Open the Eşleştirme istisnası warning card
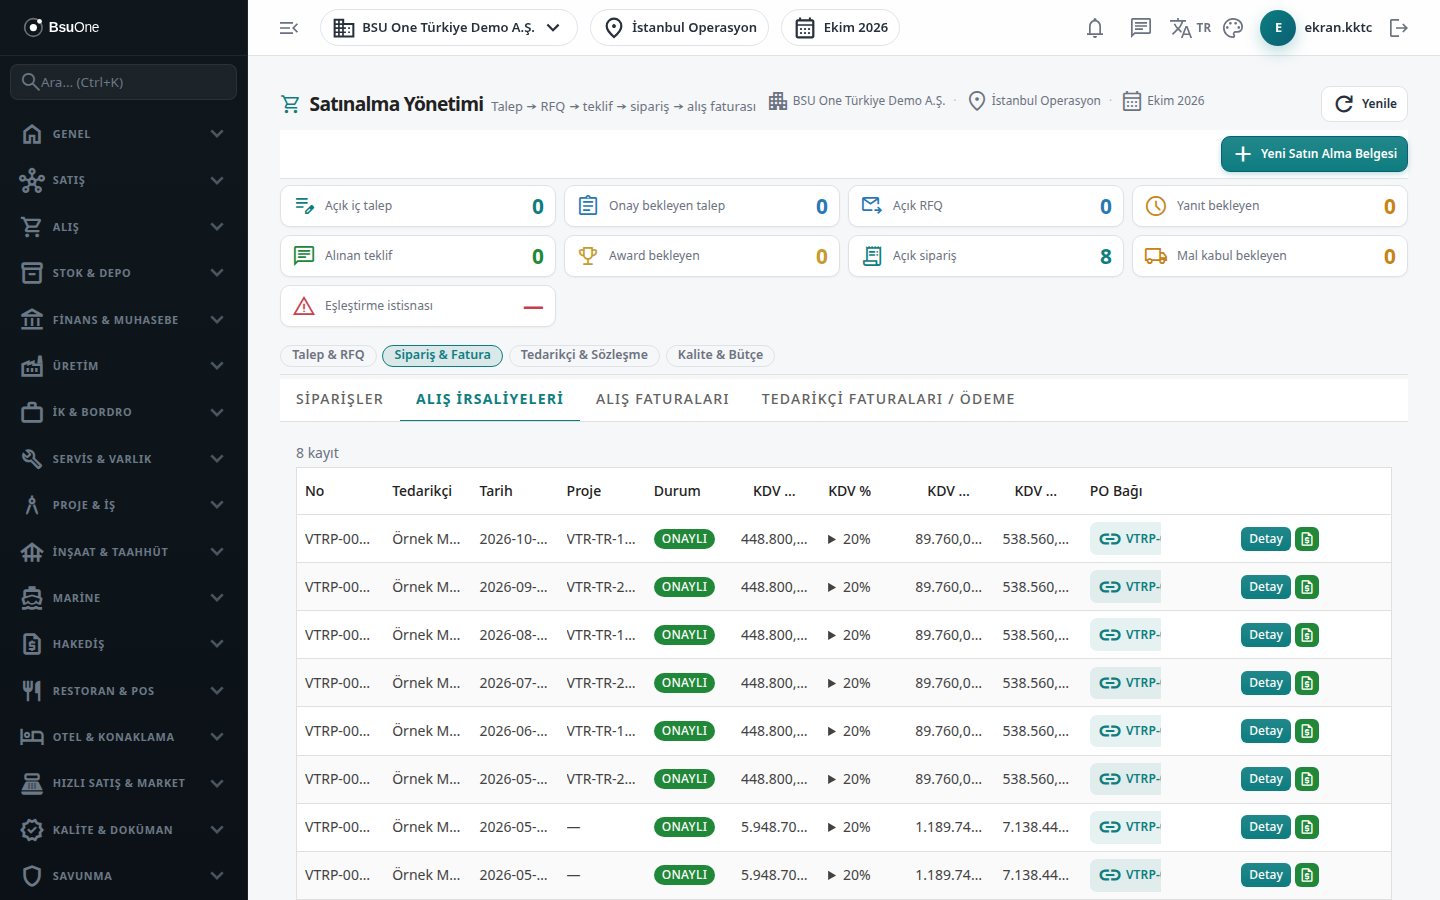1440x900 pixels. pyautogui.click(x=418, y=306)
